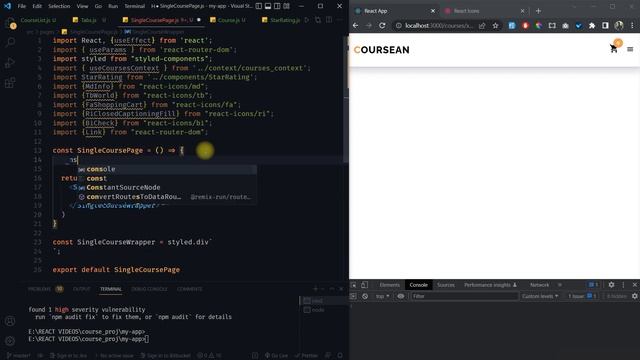The height and width of the screenshot is (360, 640).
Task: Split the editor to the right
Action: tap(329, 20)
